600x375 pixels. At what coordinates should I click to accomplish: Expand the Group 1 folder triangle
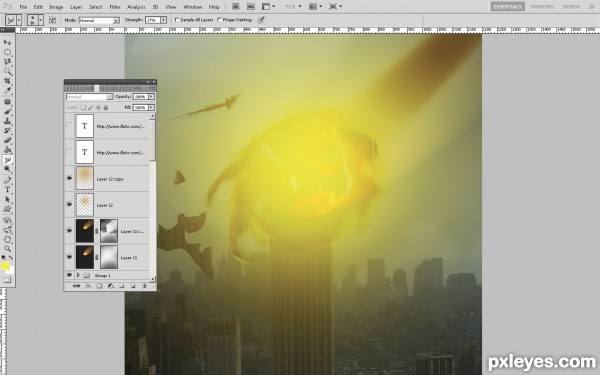(x=78, y=275)
